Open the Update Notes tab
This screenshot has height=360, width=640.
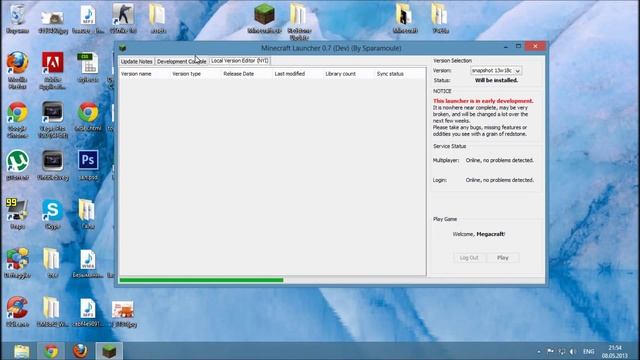(x=136, y=61)
